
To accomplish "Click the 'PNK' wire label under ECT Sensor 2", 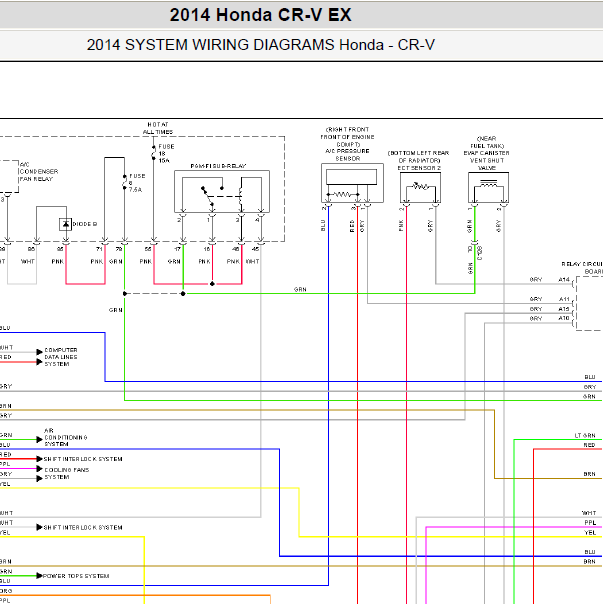I will click(x=401, y=225).
